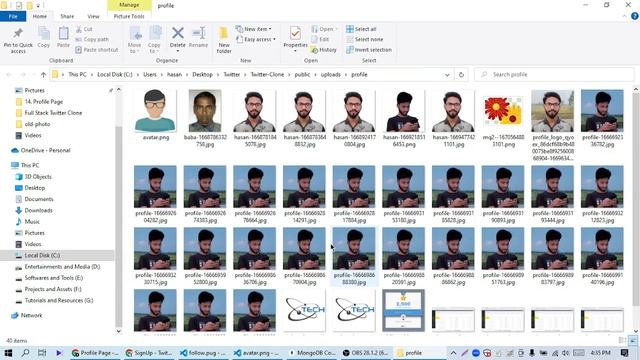Open the New item dropdown

point(253,29)
